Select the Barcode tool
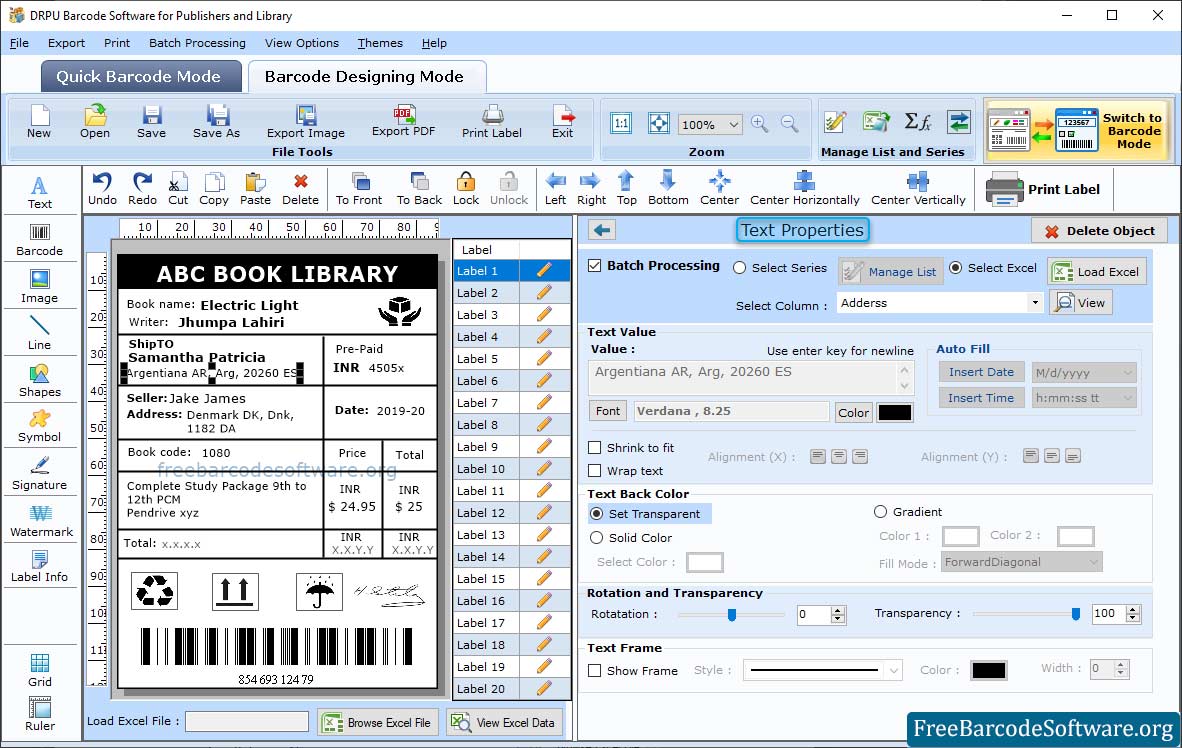The width and height of the screenshot is (1182, 748). (x=39, y=240)
